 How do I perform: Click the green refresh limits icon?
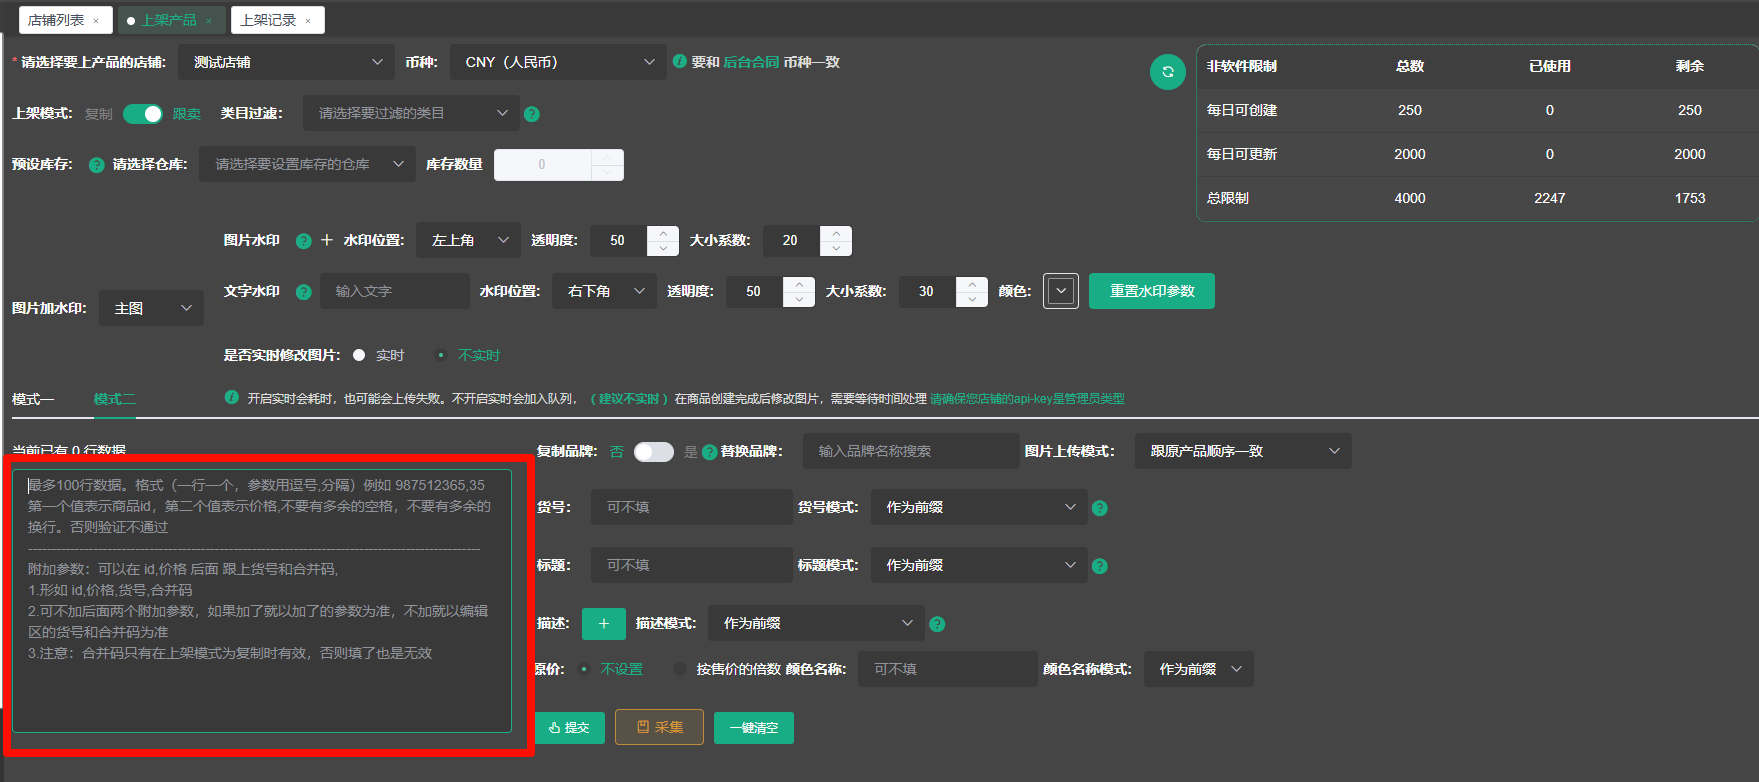pyautogui.click(x=1167, y=72)
